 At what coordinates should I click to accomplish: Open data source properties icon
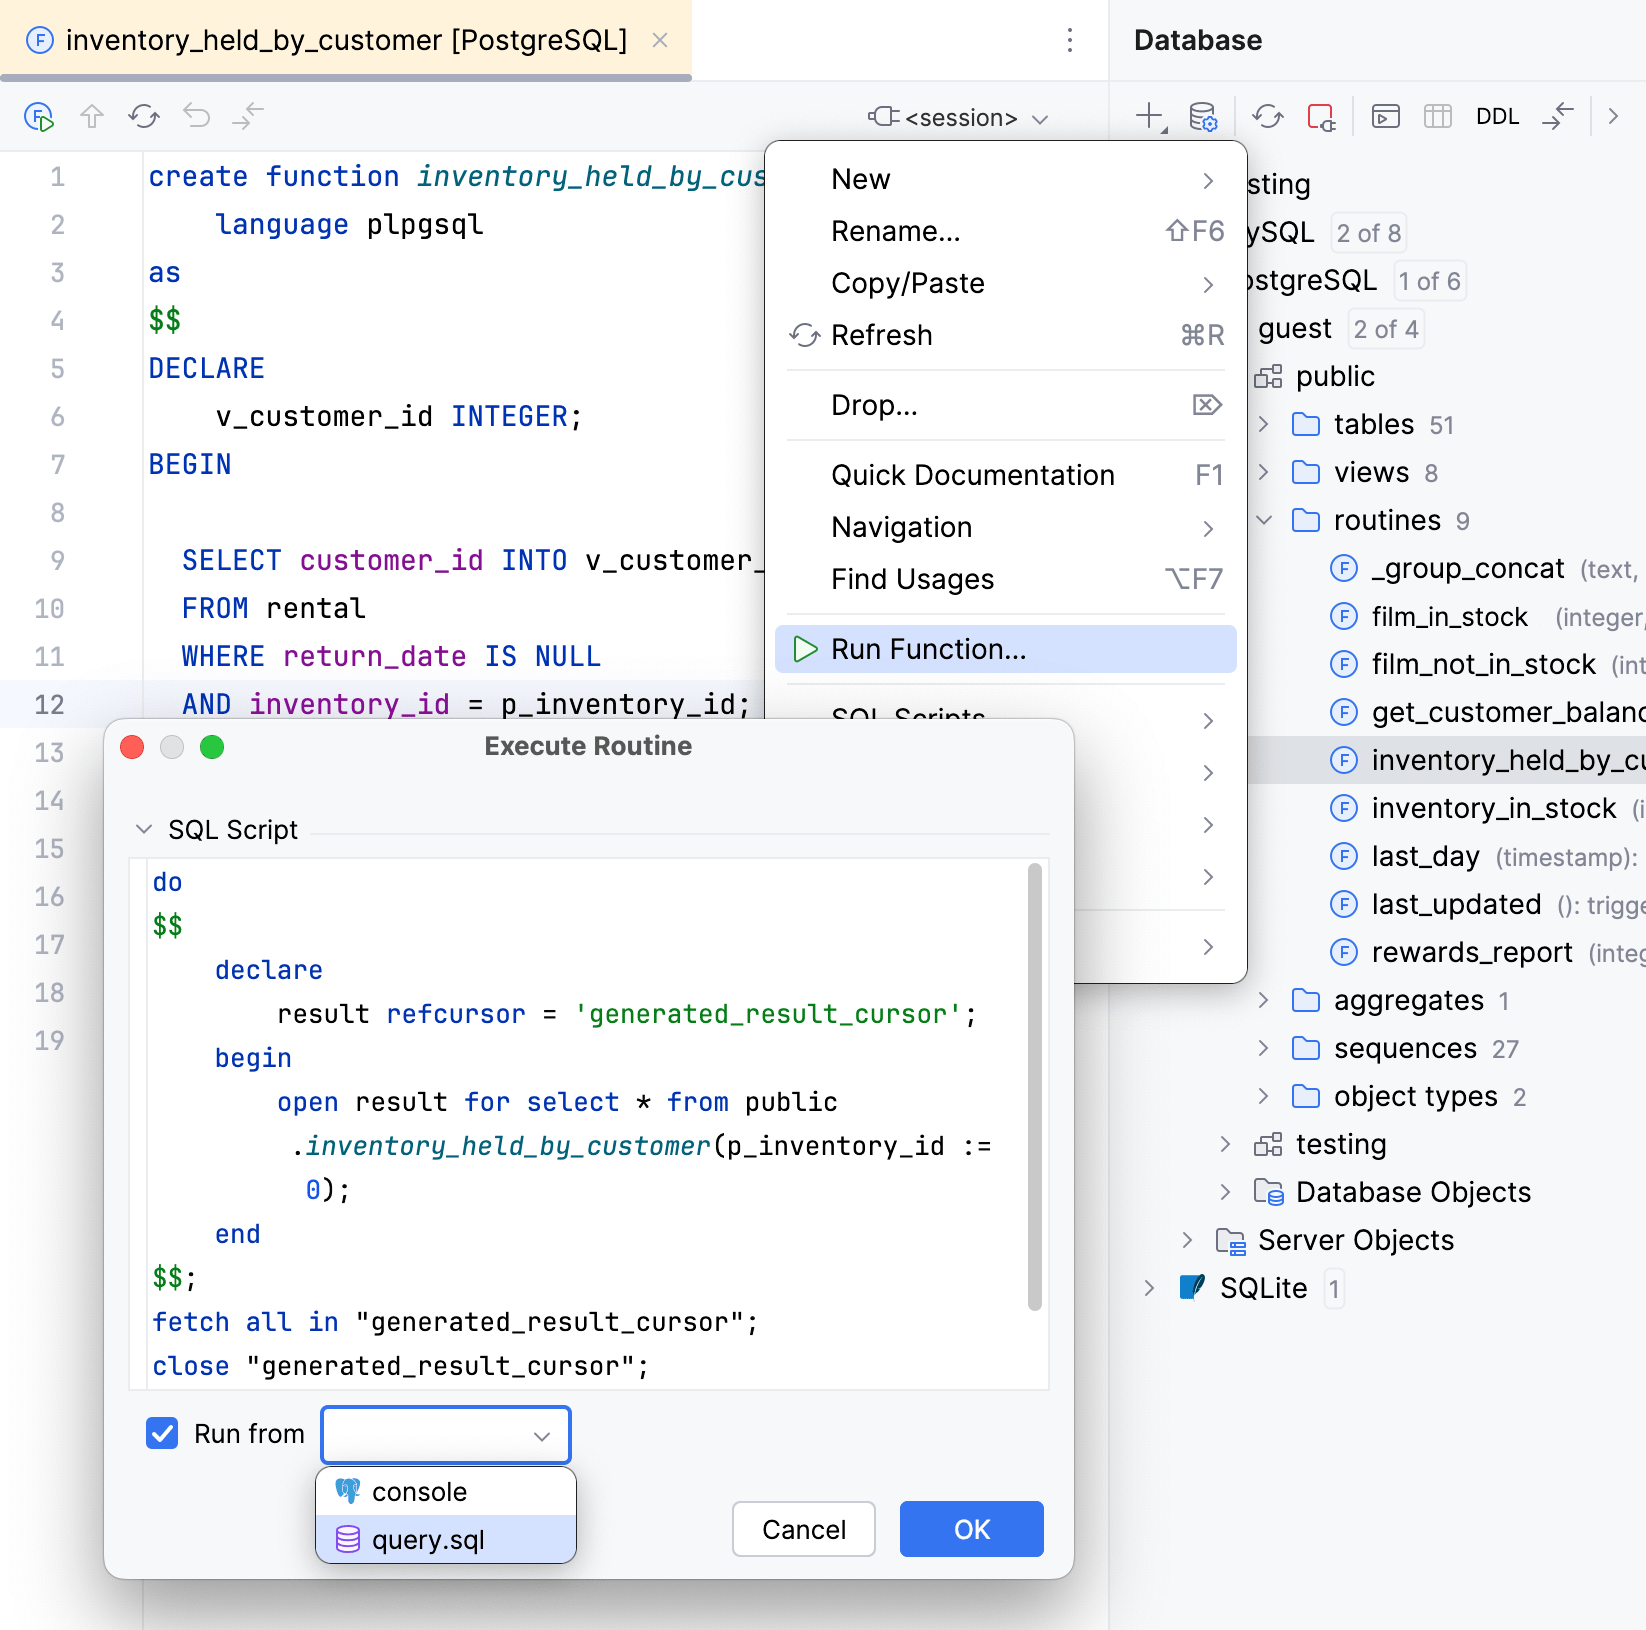pos(1203,117)
